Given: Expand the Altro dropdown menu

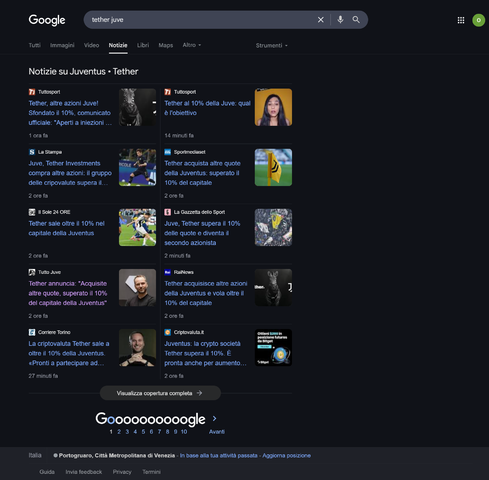Looking at the screenshot, I should [x=192, y=45].
